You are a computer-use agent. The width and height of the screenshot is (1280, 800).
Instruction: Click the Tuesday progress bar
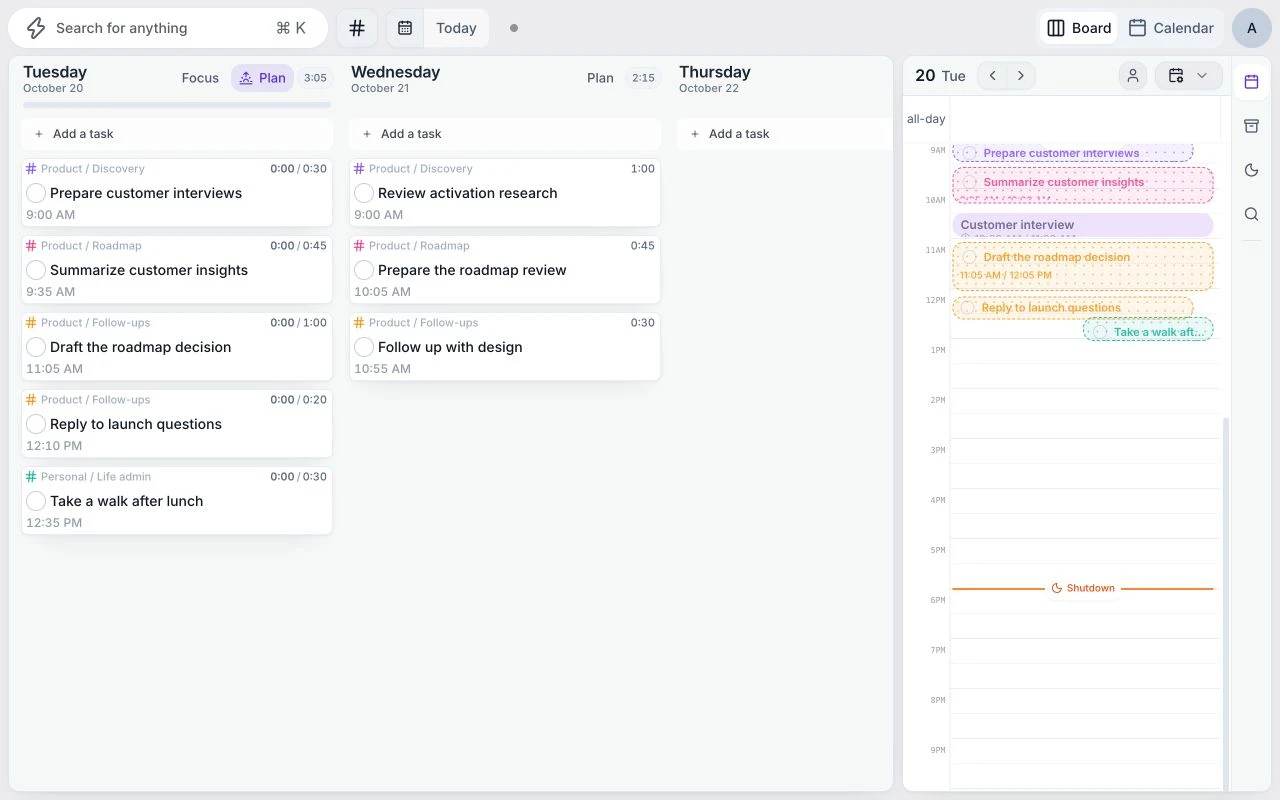point(177,104)
